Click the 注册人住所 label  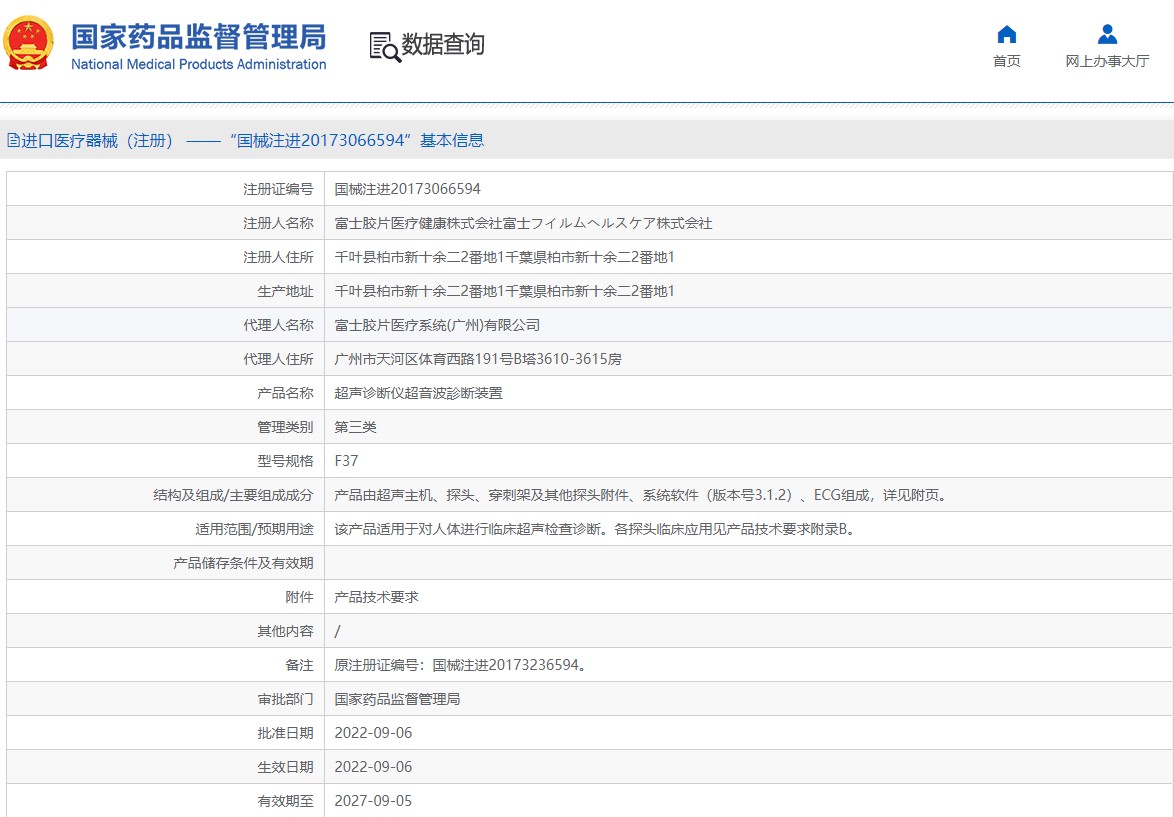click(x=278, y=258)
